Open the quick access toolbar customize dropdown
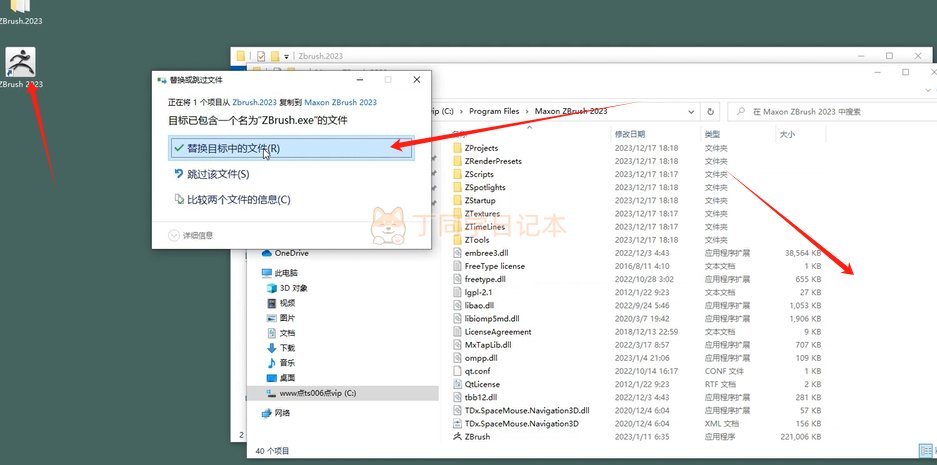The height and width of the screenshot is (465, 937). (x=287, y=57)
